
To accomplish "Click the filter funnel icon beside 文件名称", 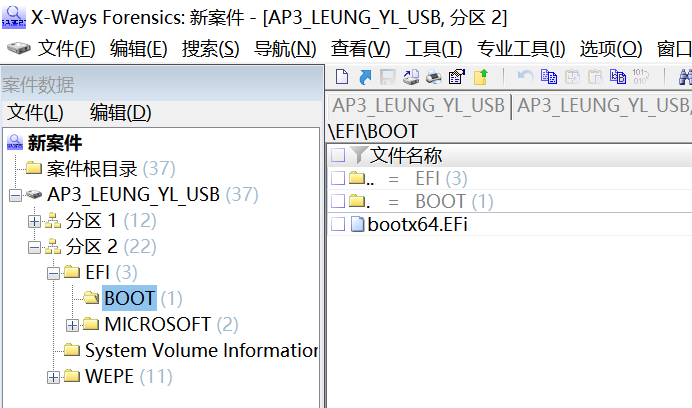I will coord(358,155).
